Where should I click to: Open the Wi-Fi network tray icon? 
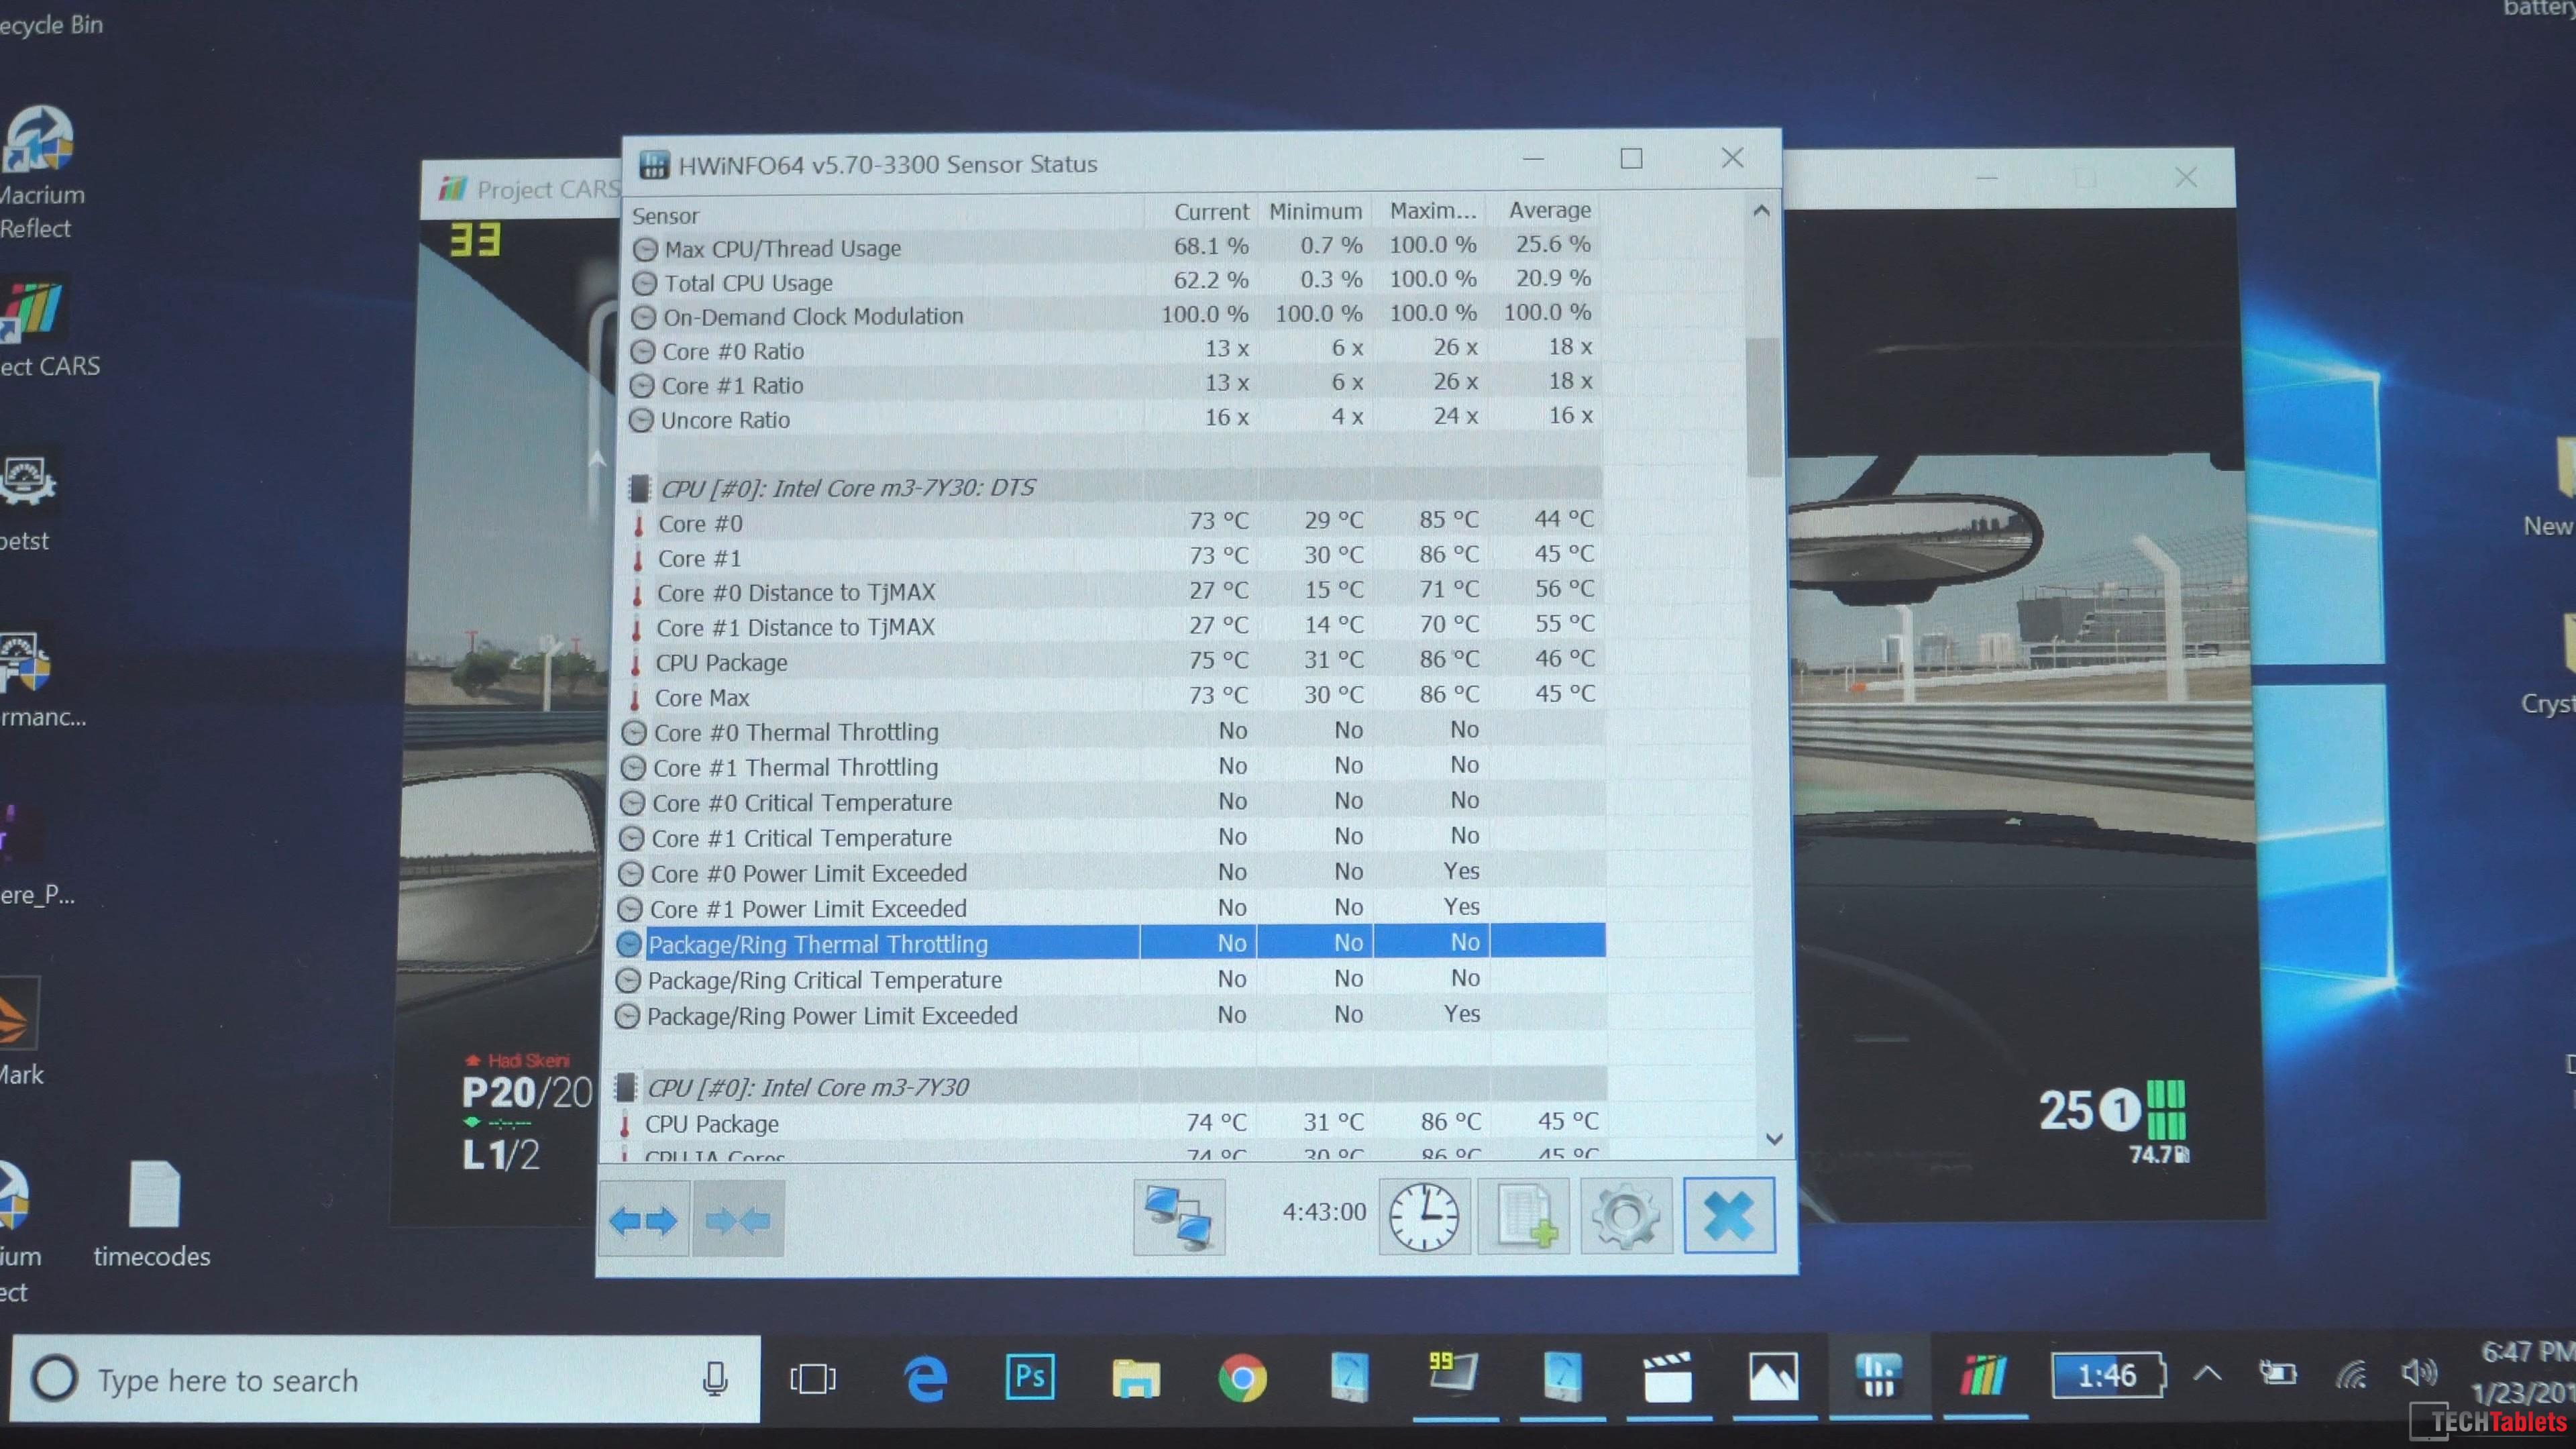pyautogui.click(x=2351, y=1375)
